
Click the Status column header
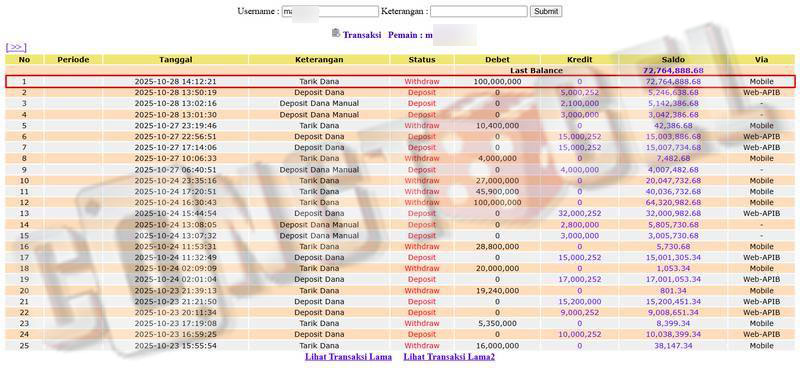[422, 60]
